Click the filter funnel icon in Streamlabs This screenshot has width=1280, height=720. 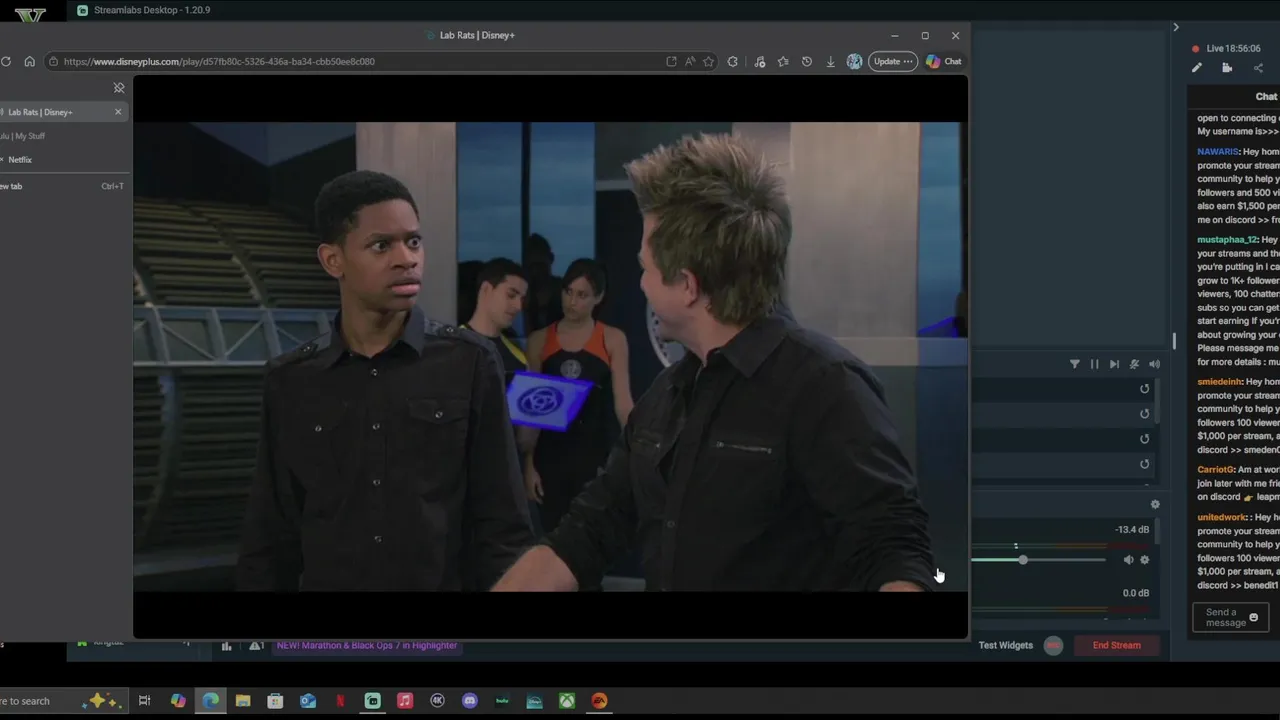1075,364
